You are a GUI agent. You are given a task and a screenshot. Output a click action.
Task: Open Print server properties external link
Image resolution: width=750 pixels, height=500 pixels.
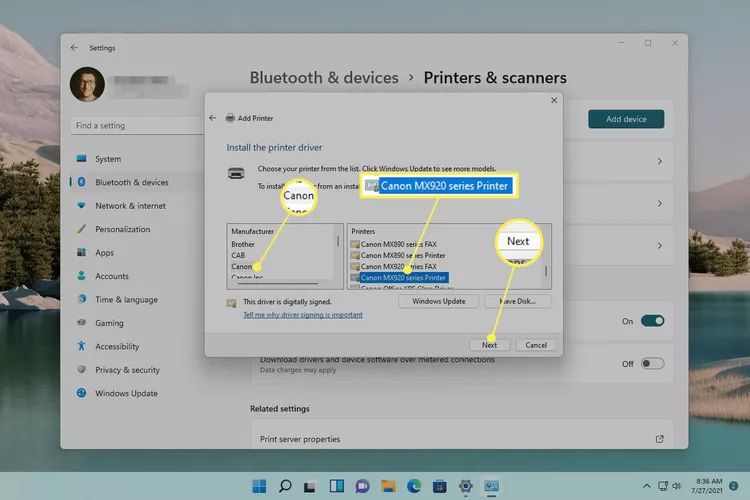[660, 439]
